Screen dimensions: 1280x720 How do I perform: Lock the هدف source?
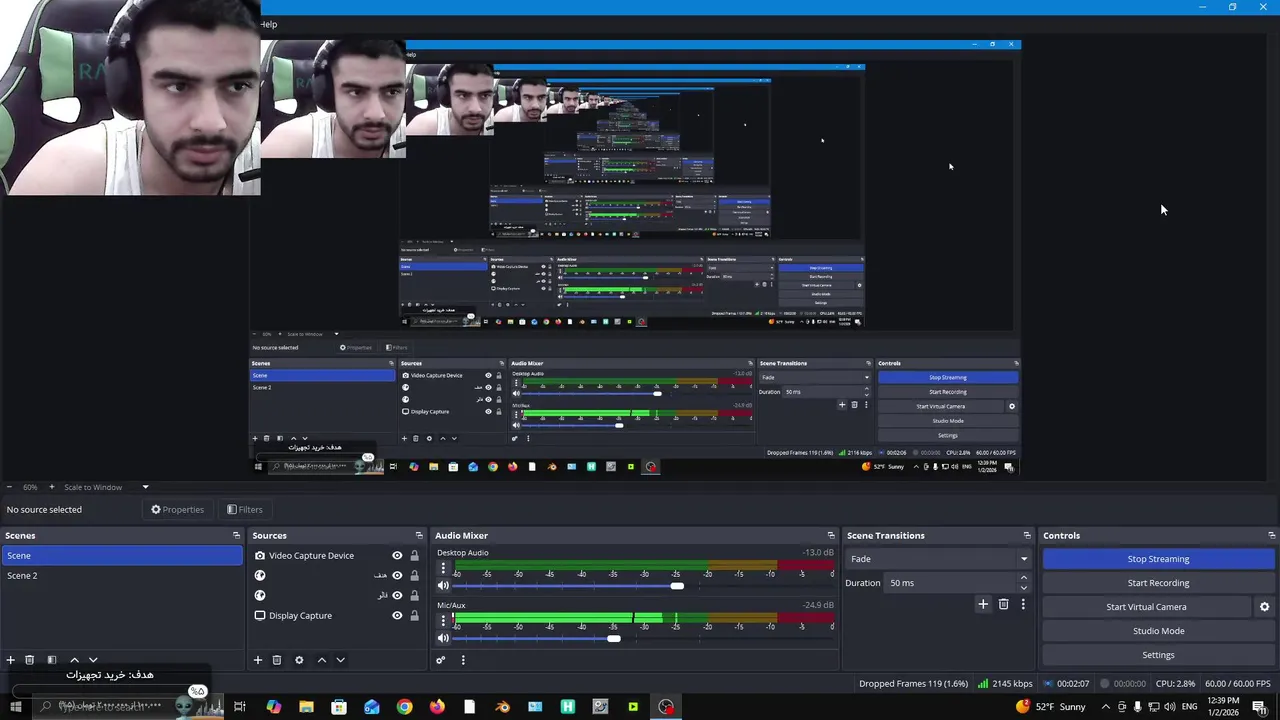(x=414, y=576)
